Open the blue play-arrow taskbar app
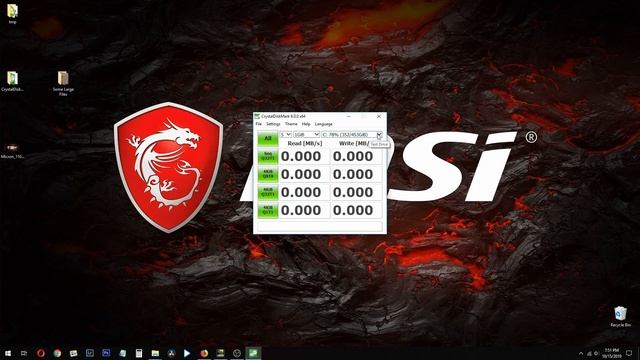 (187, 353)
